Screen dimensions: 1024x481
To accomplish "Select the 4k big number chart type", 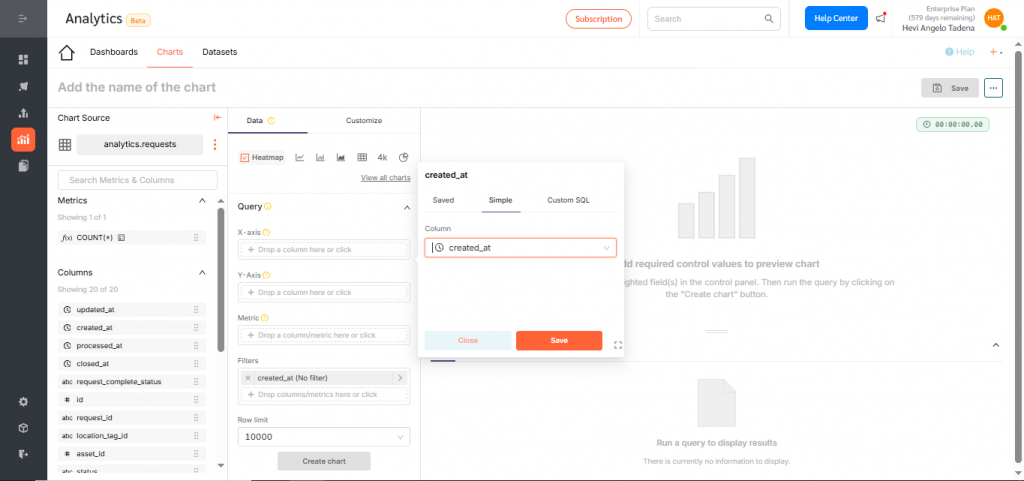I will click(382, 157).
